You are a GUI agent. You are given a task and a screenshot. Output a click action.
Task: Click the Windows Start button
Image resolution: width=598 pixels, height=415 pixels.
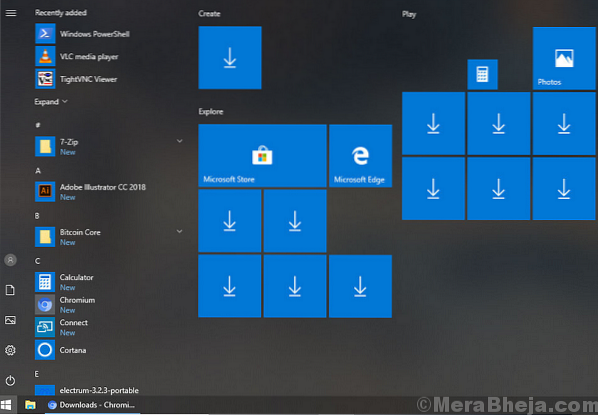6,405
